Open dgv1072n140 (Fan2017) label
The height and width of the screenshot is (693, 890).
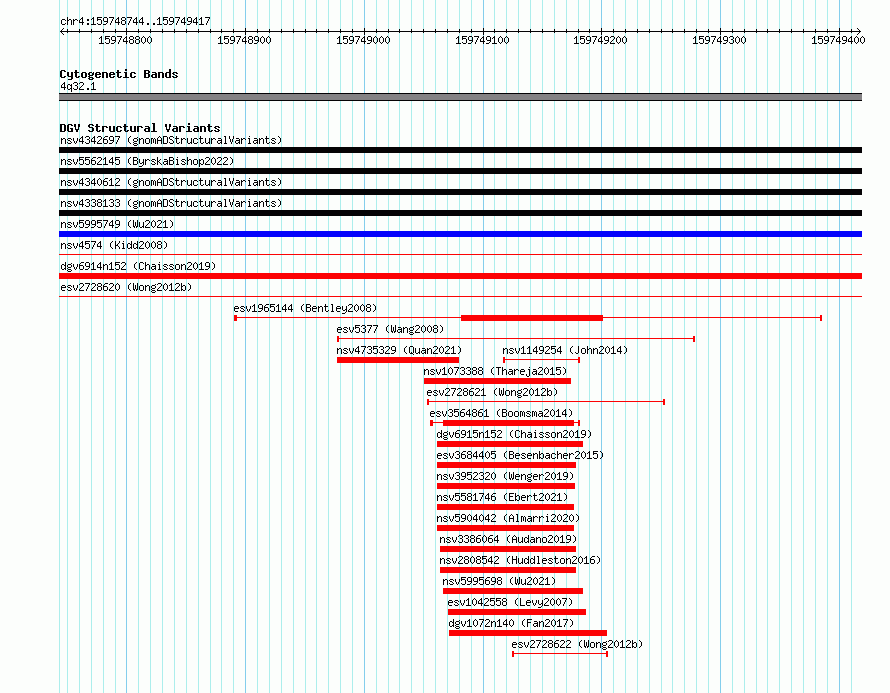(511, 623)
